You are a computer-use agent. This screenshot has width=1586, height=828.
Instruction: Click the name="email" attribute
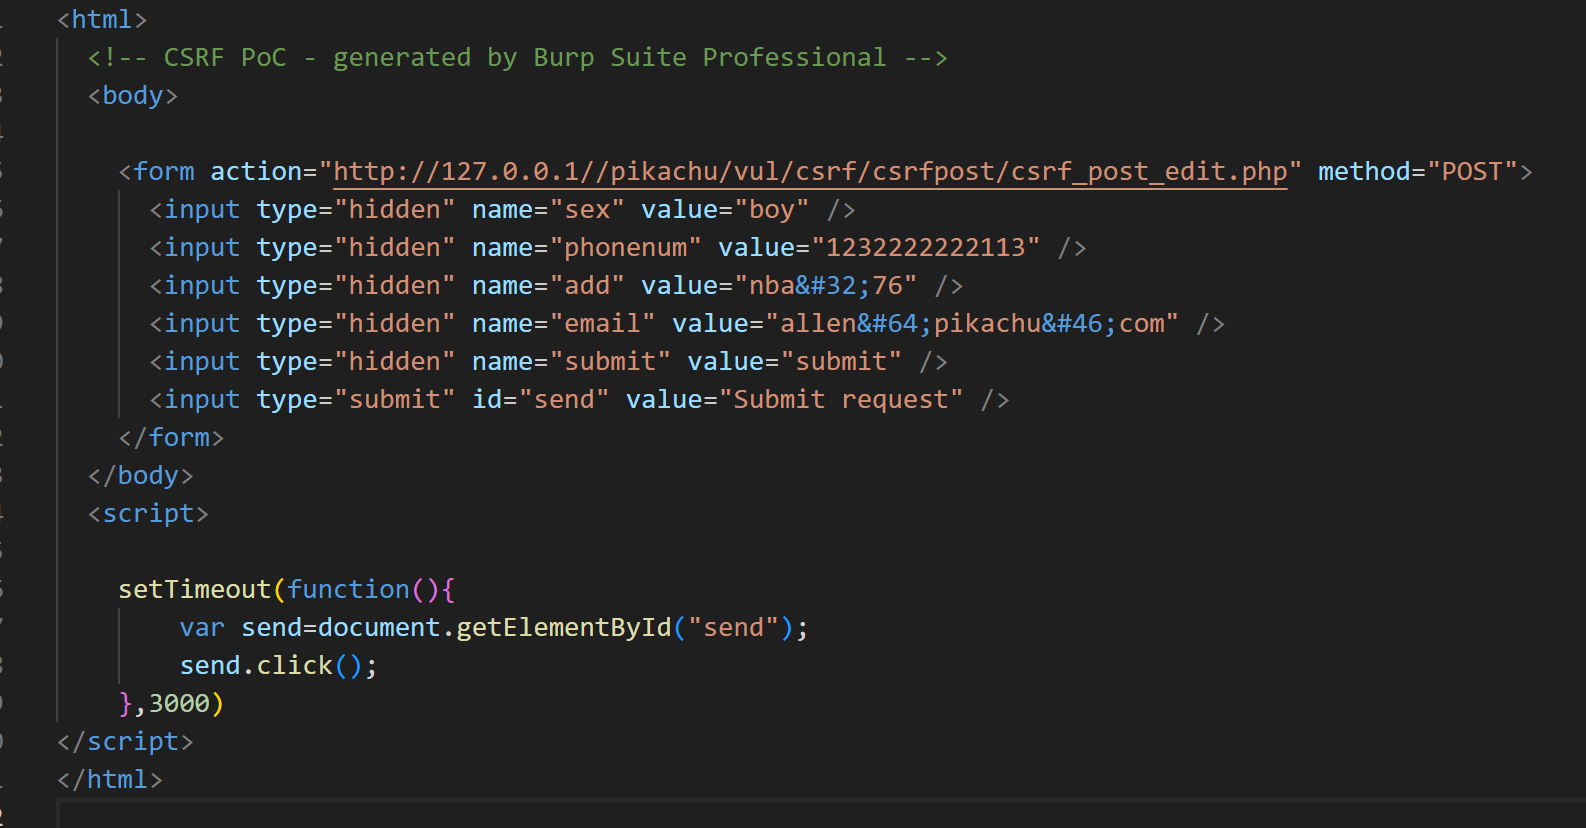point(564,324)
